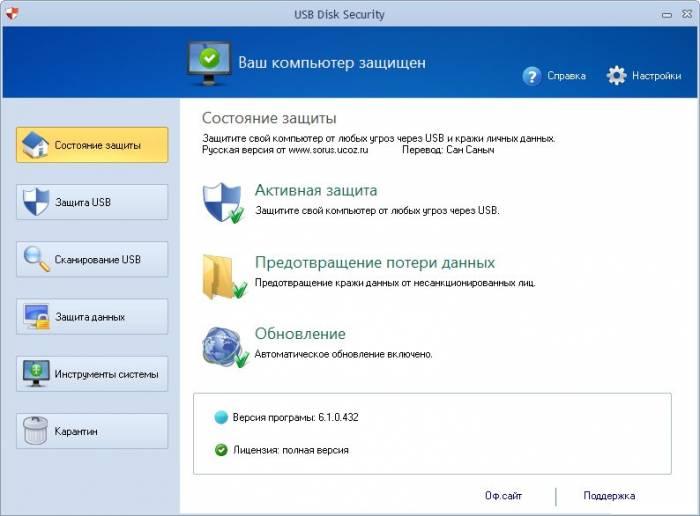Click the Справка text label

(567, 76)
